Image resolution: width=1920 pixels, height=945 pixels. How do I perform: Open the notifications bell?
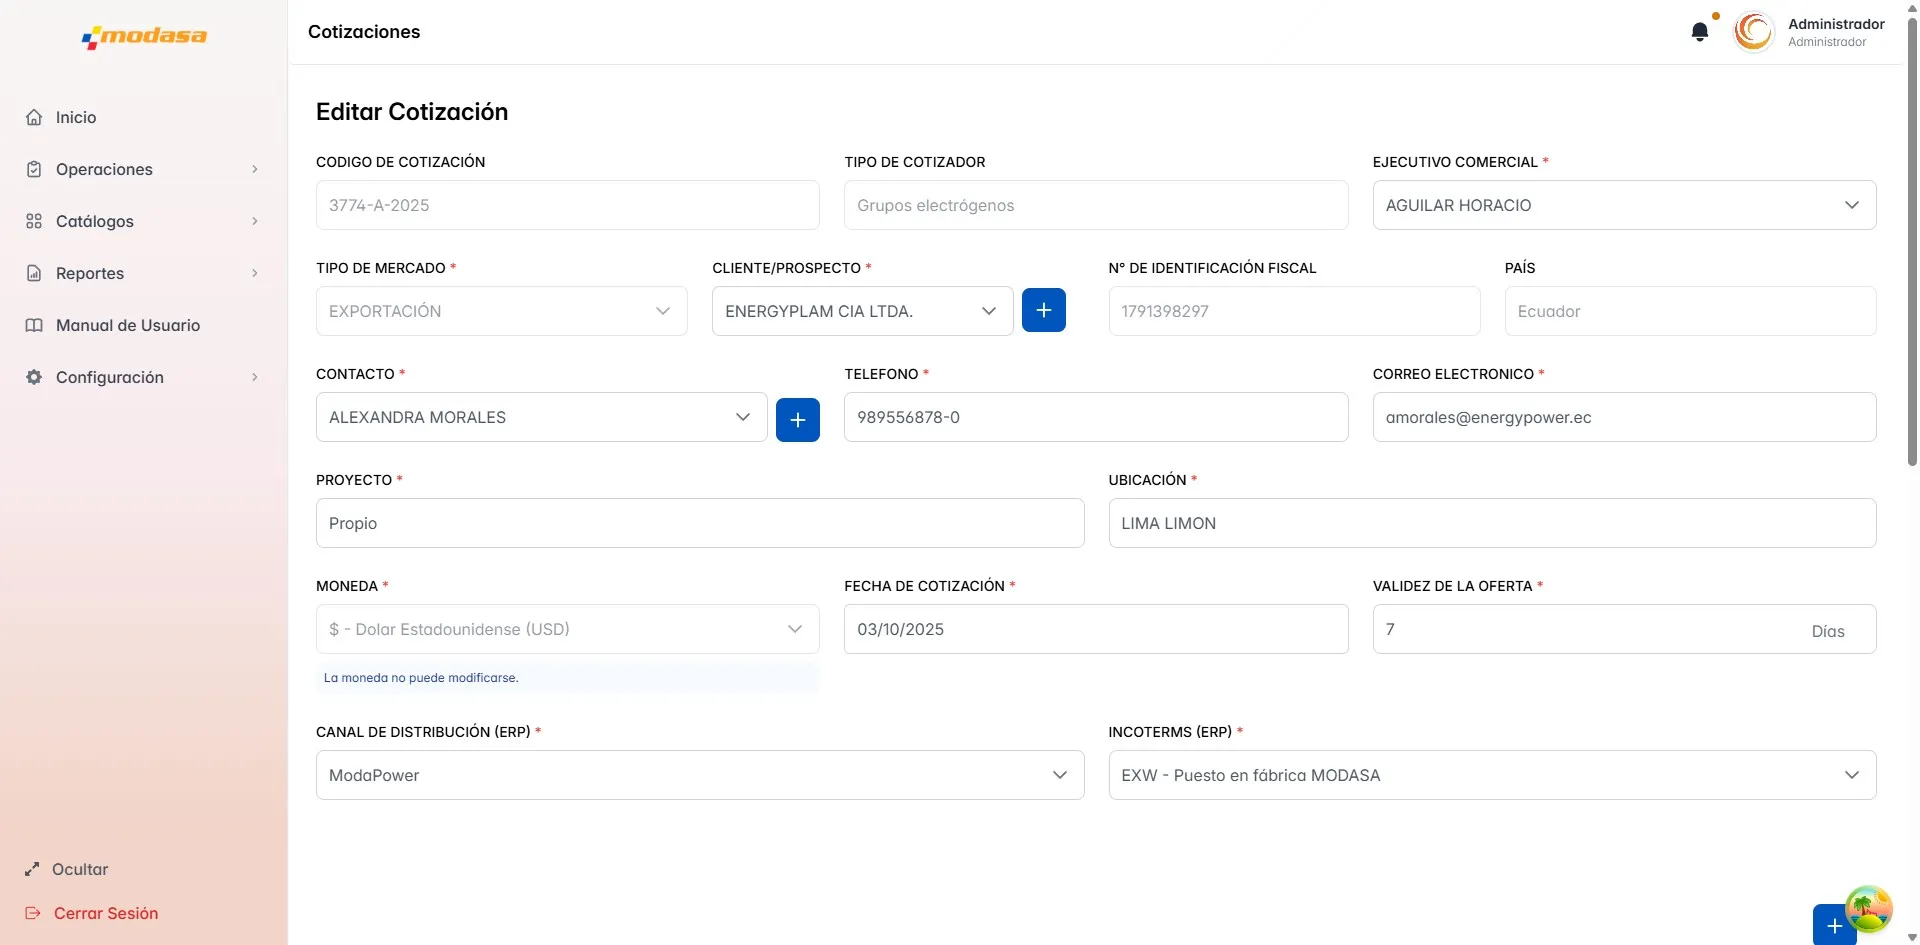tap(1699, 32)
